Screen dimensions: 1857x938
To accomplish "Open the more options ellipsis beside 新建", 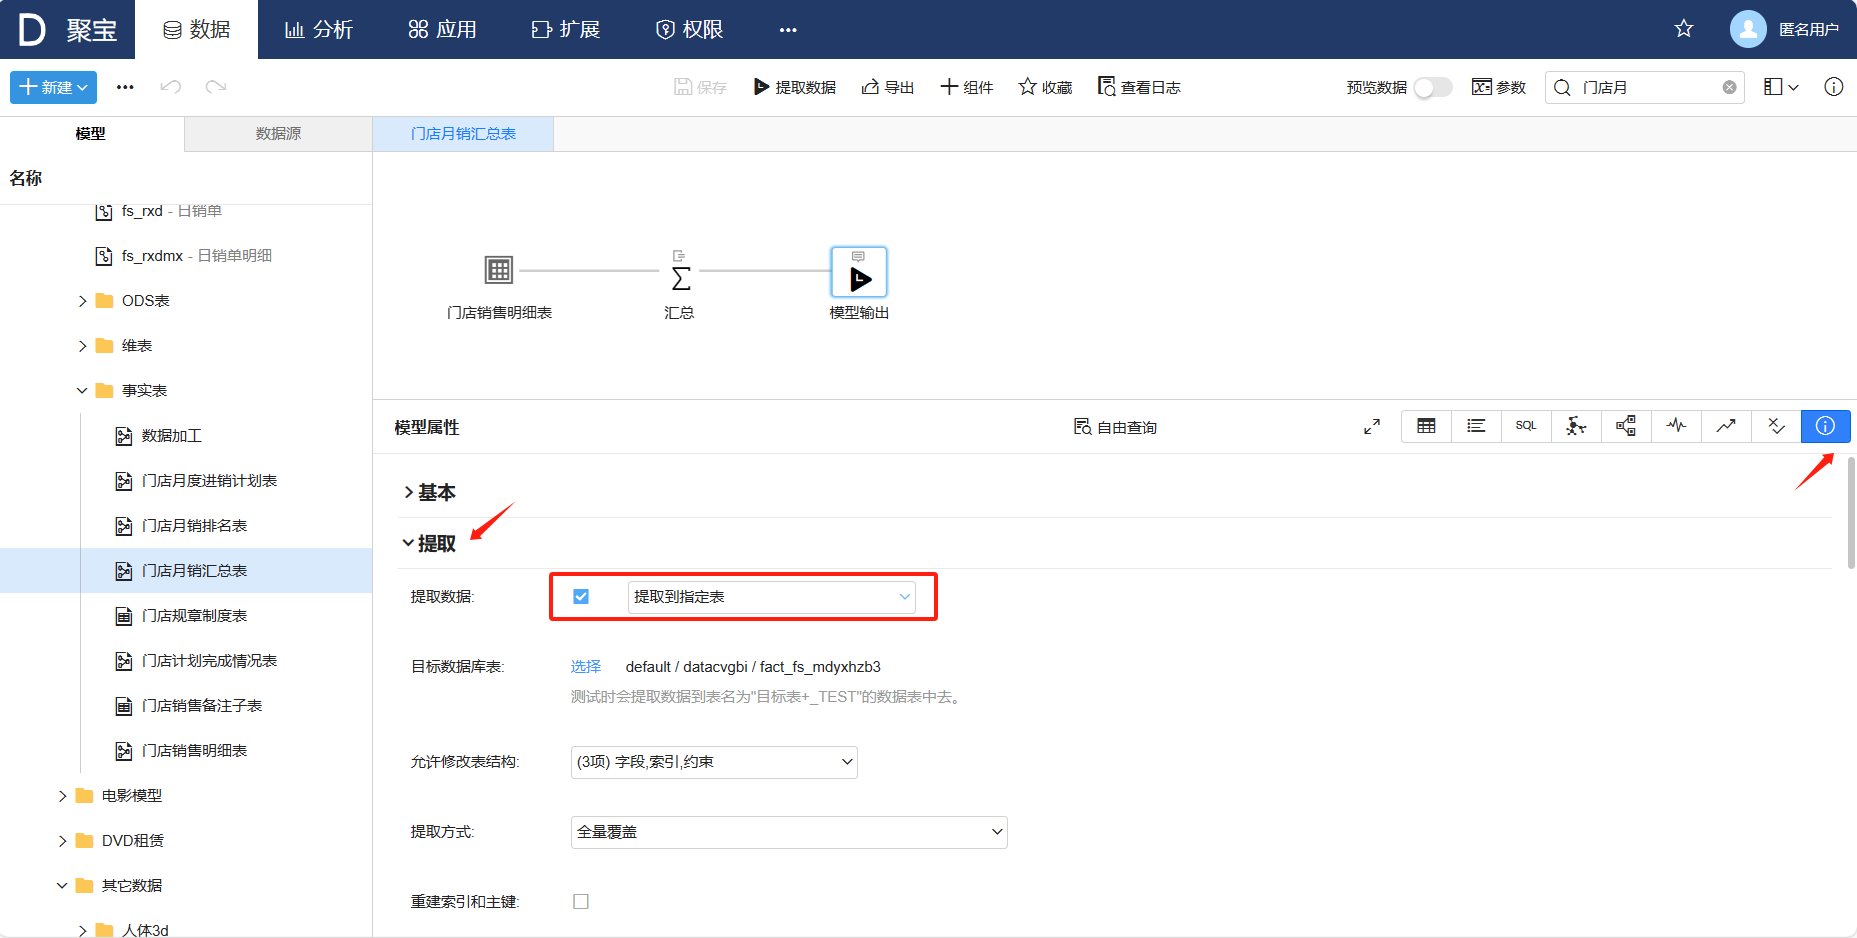I will point(125,87).
